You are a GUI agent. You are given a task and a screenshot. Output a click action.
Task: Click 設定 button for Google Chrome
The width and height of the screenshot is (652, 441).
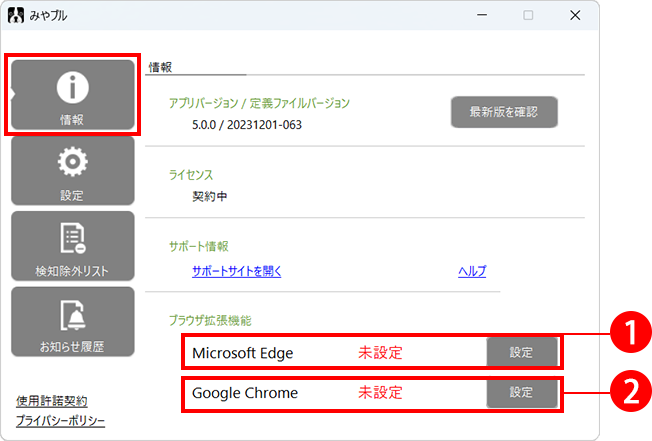click(x=522, y=393)
